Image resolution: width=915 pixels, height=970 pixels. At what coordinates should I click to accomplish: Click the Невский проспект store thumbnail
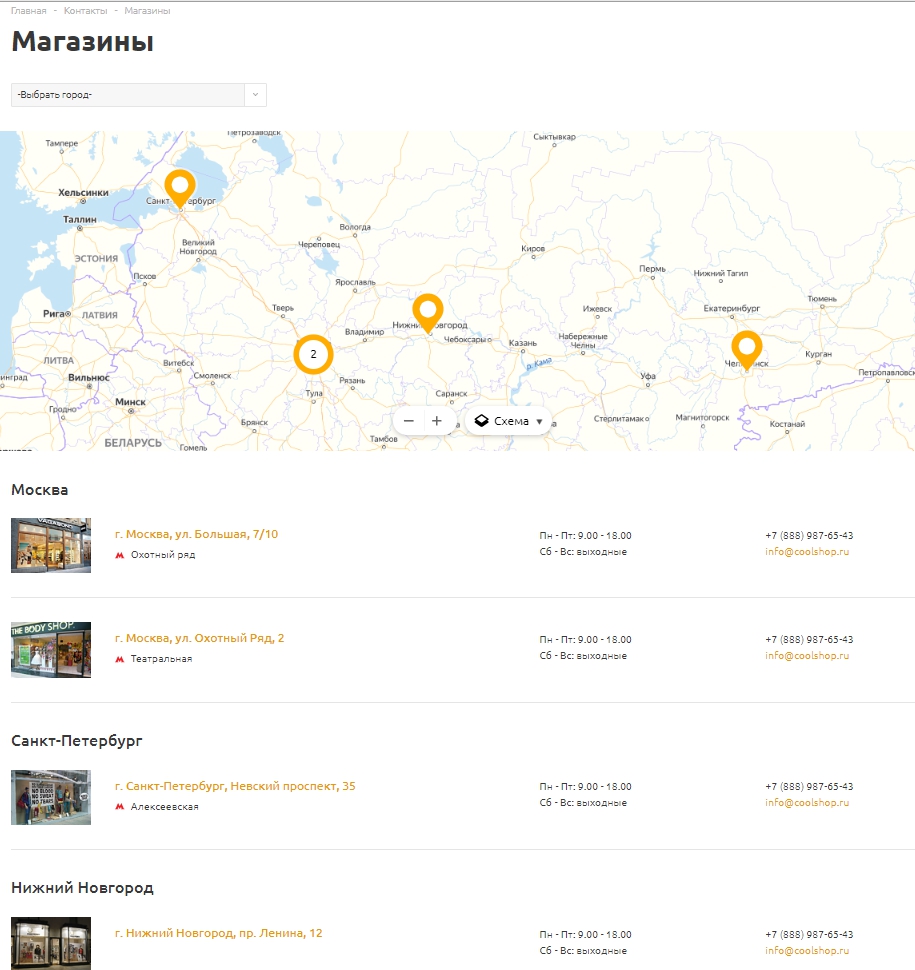pos(51,797)
